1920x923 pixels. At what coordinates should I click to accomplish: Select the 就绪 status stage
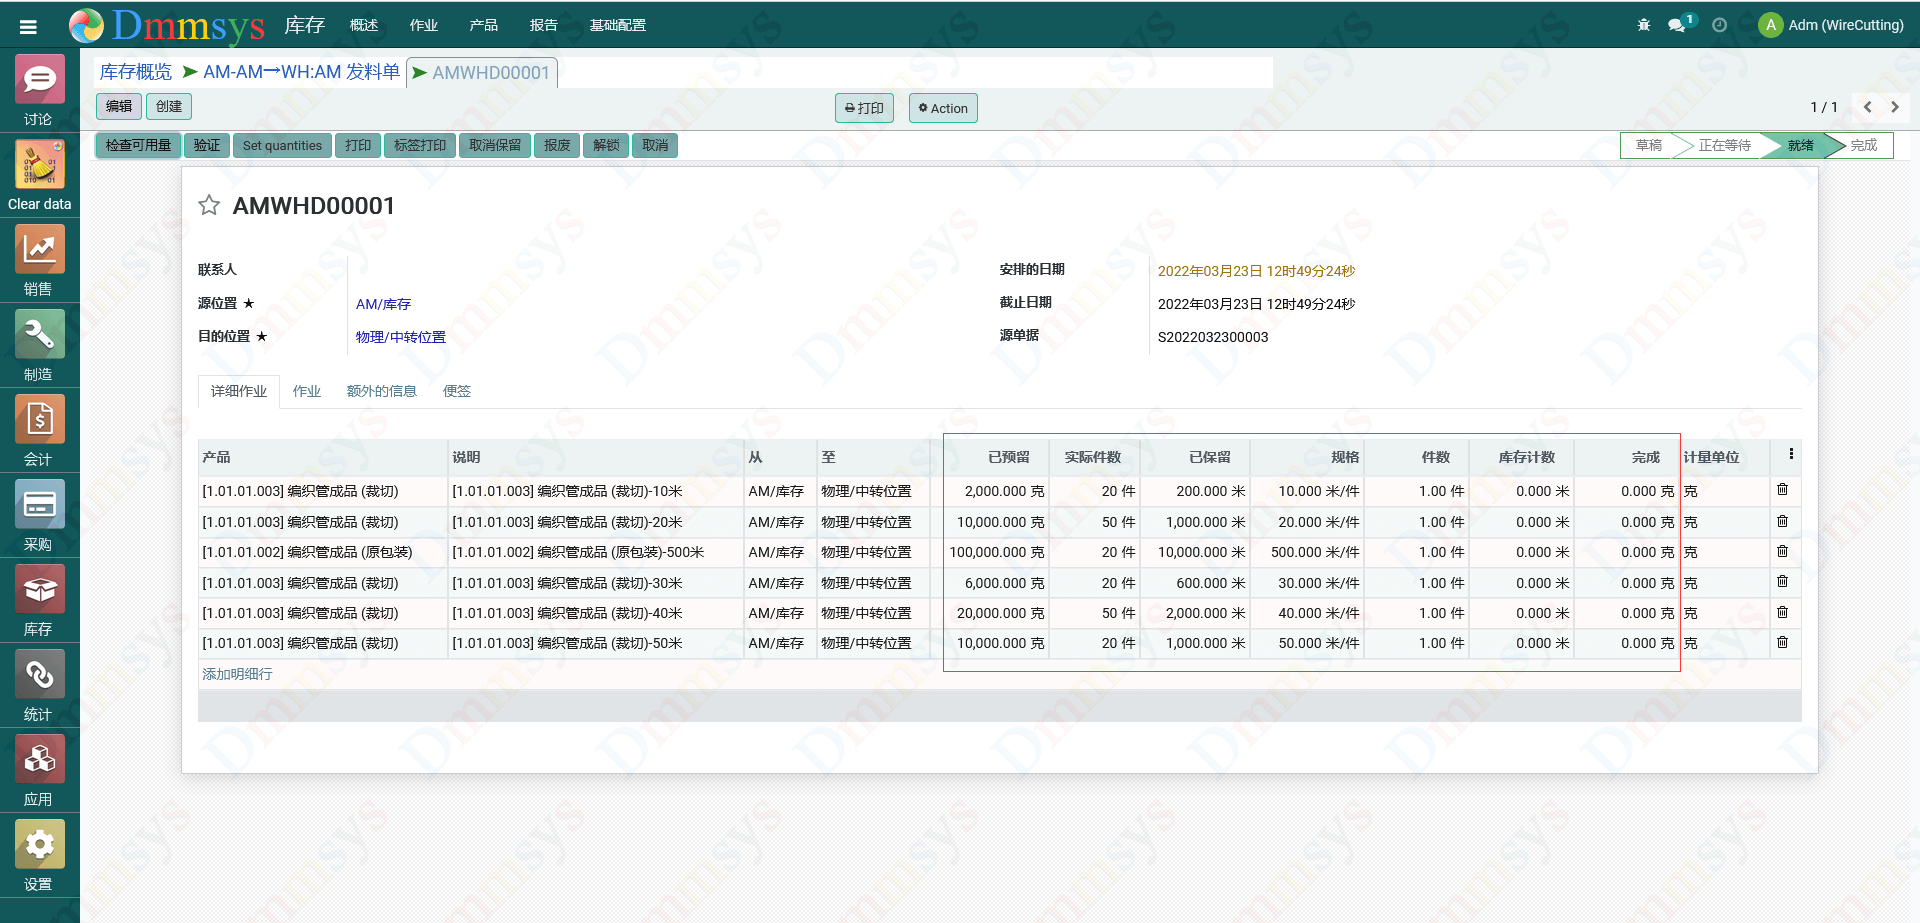pyautogui.click(x=1800, y=145)
